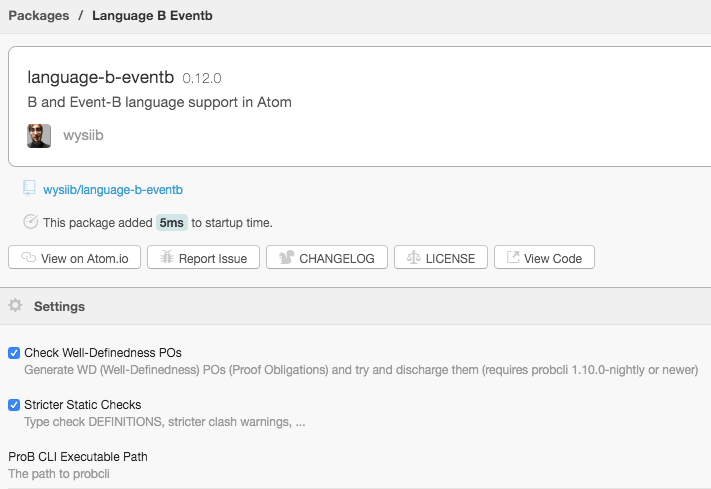
Task: Select the Language B Eventb breadcrumb
Action: click(152, 16)
